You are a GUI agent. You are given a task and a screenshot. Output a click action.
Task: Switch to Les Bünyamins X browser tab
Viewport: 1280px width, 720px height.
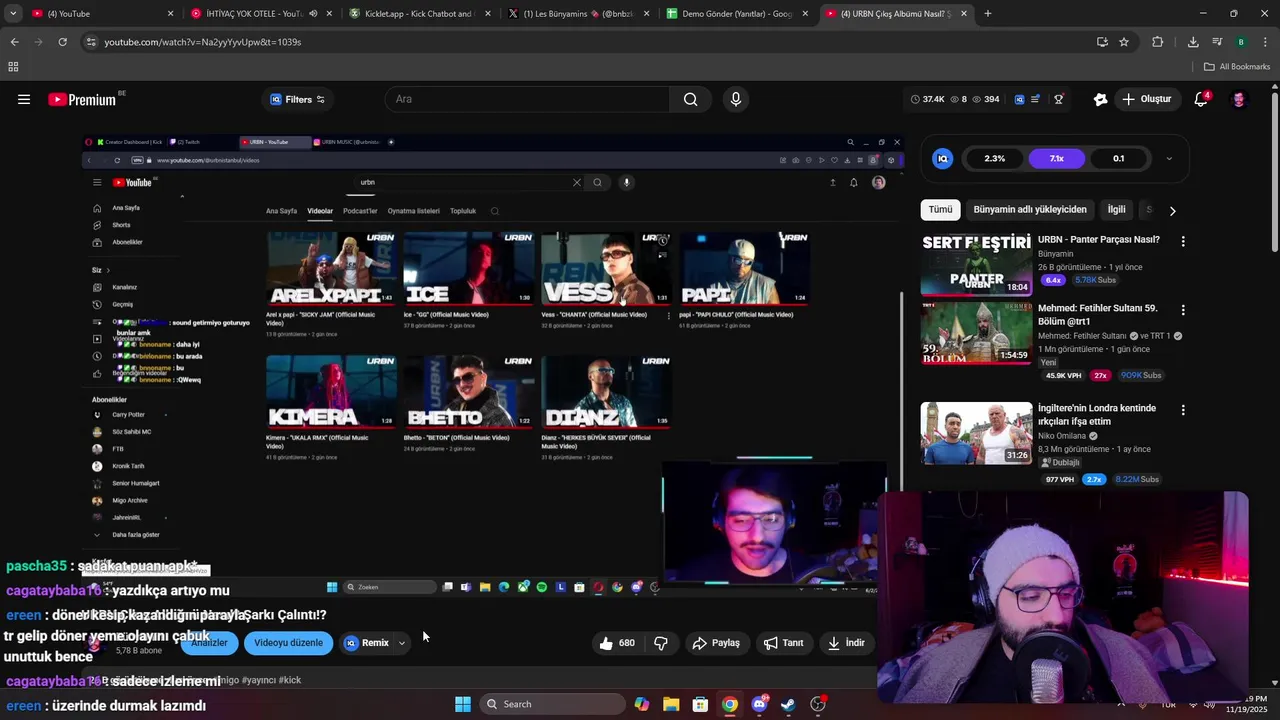click(579, 13)
